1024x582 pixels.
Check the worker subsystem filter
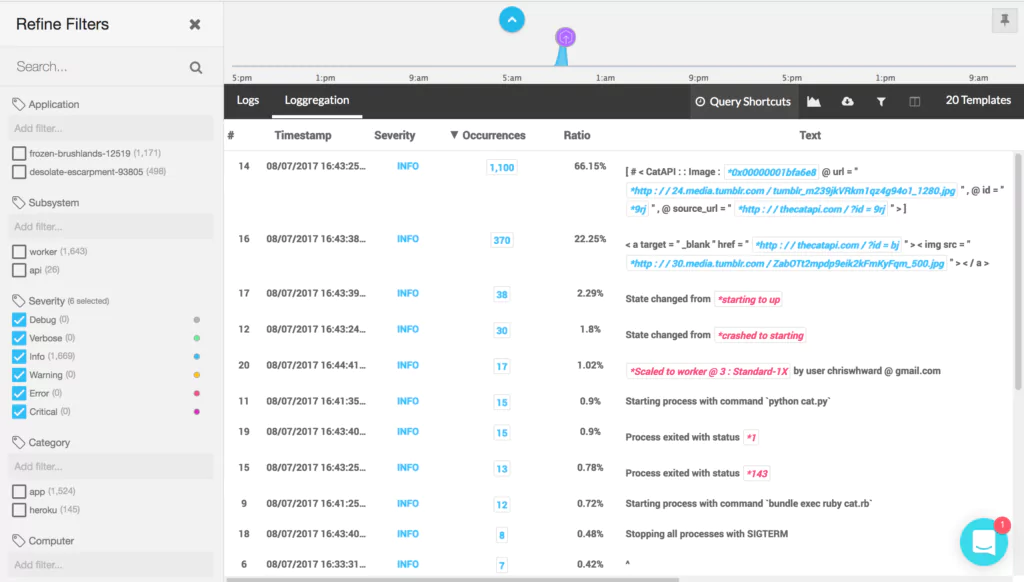[19, 251]
